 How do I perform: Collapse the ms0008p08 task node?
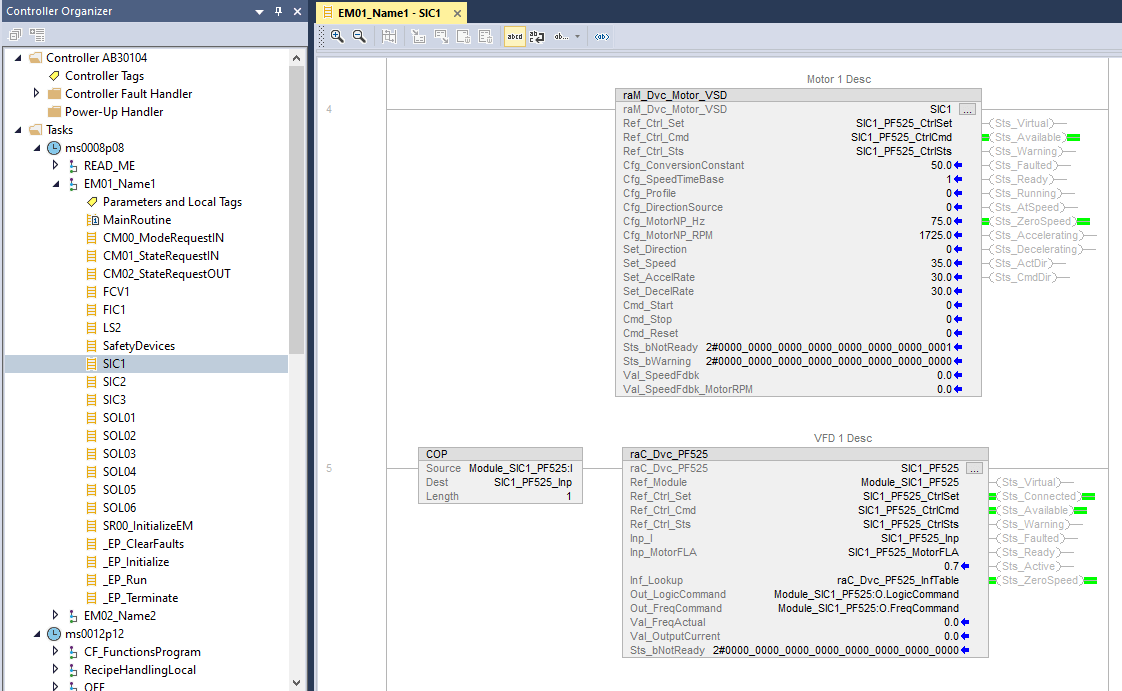[37, 148]
